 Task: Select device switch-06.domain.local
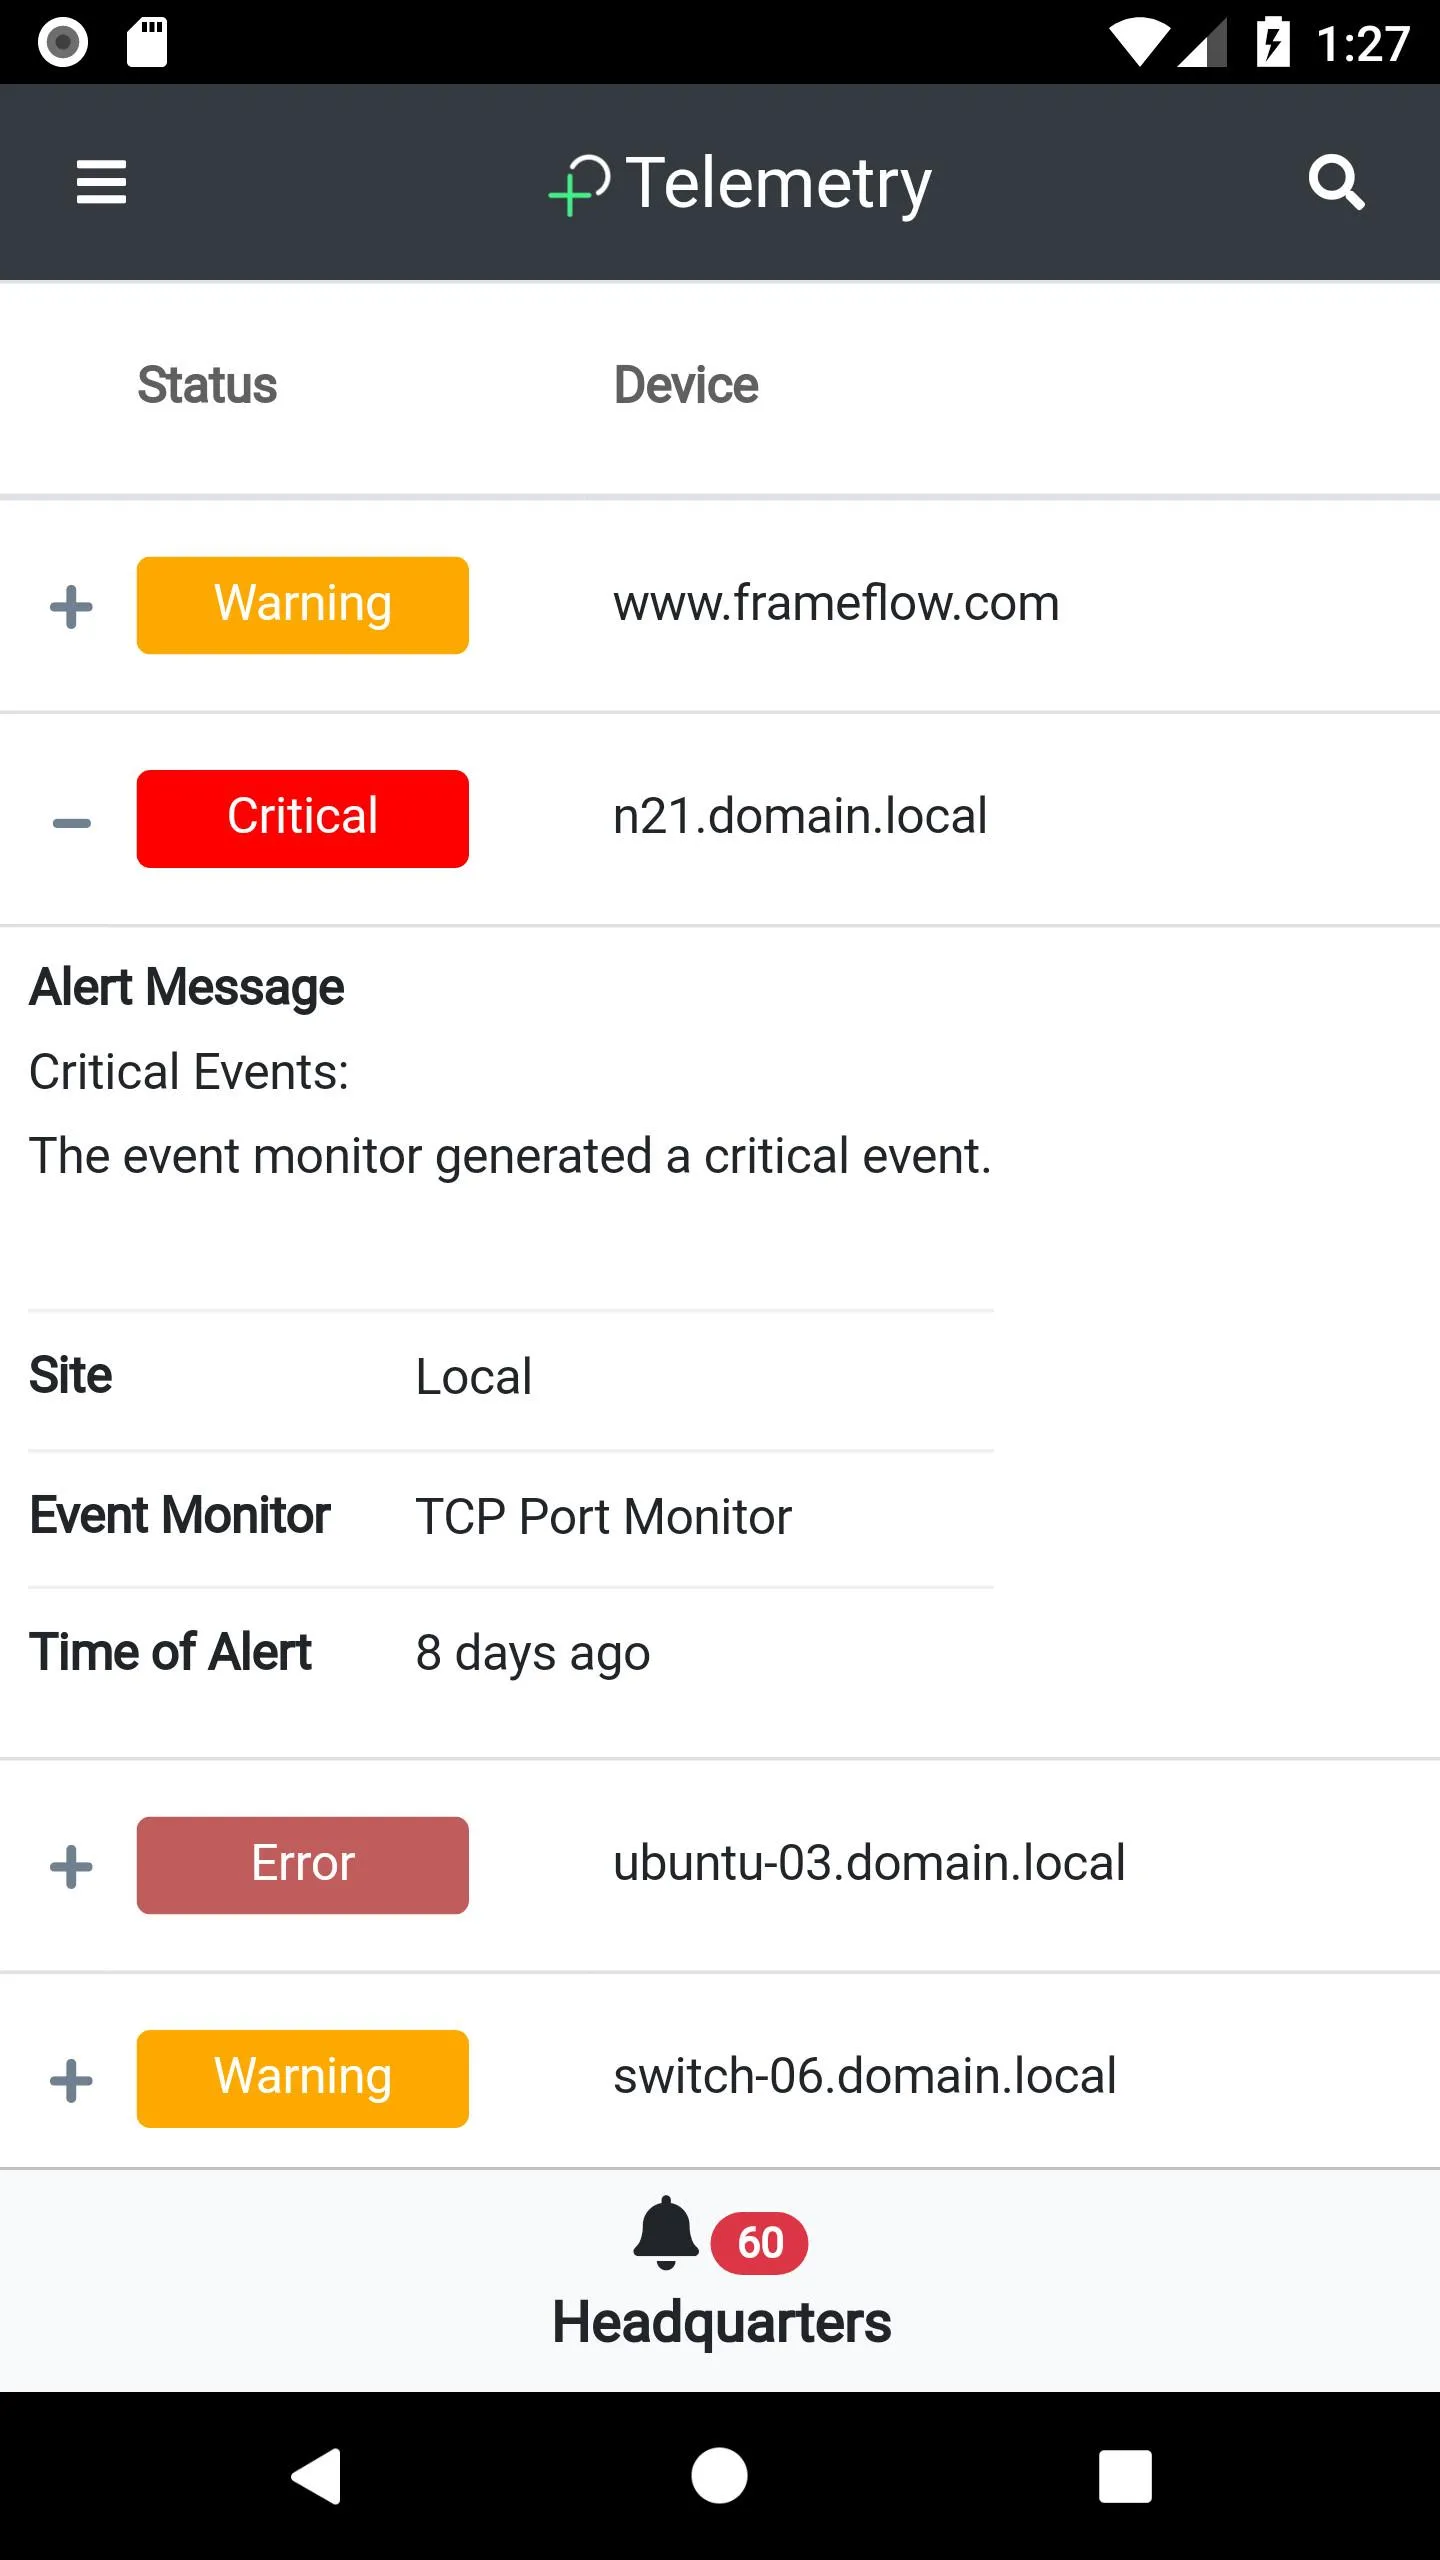point(865,2076)
